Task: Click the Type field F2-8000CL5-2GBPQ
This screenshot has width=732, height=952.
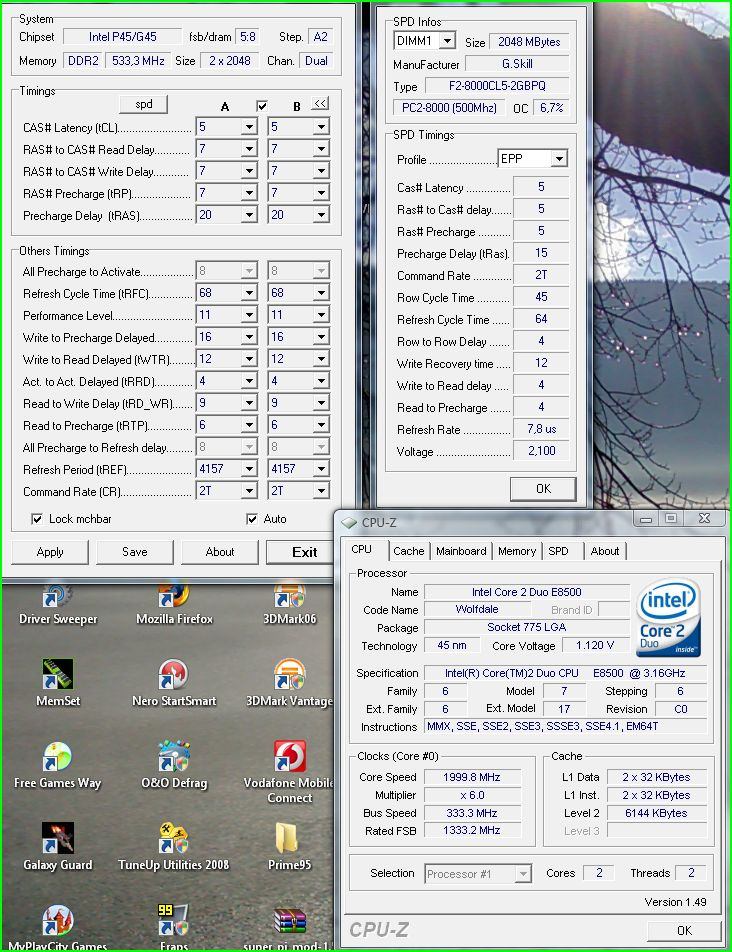Action: (x=497, y=86)
